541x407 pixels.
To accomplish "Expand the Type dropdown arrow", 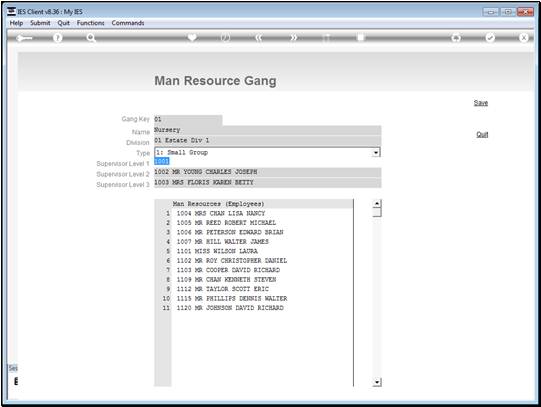I will point(376,152).
